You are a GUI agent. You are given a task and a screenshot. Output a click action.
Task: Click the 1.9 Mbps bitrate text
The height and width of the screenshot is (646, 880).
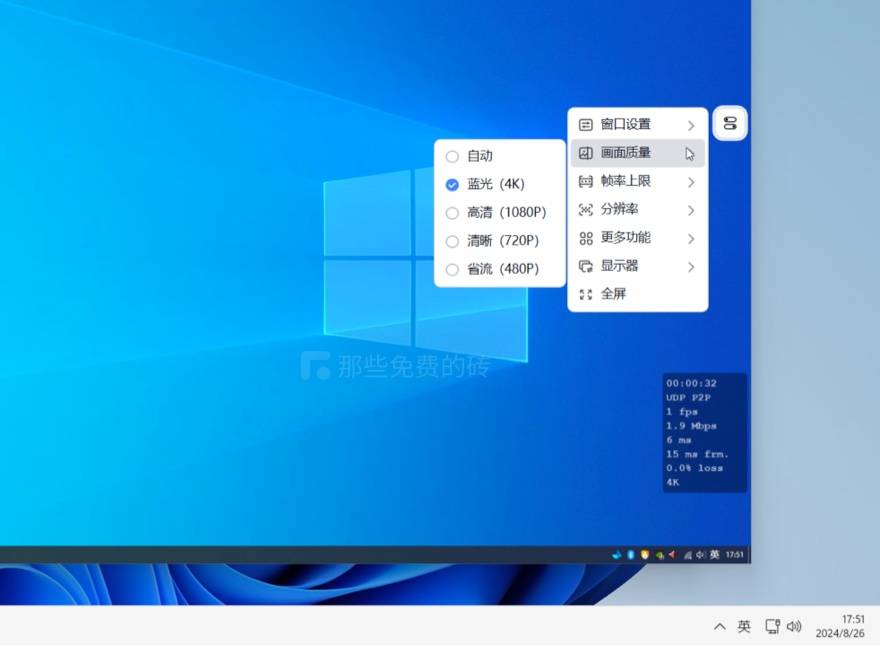tap(691, 426)
